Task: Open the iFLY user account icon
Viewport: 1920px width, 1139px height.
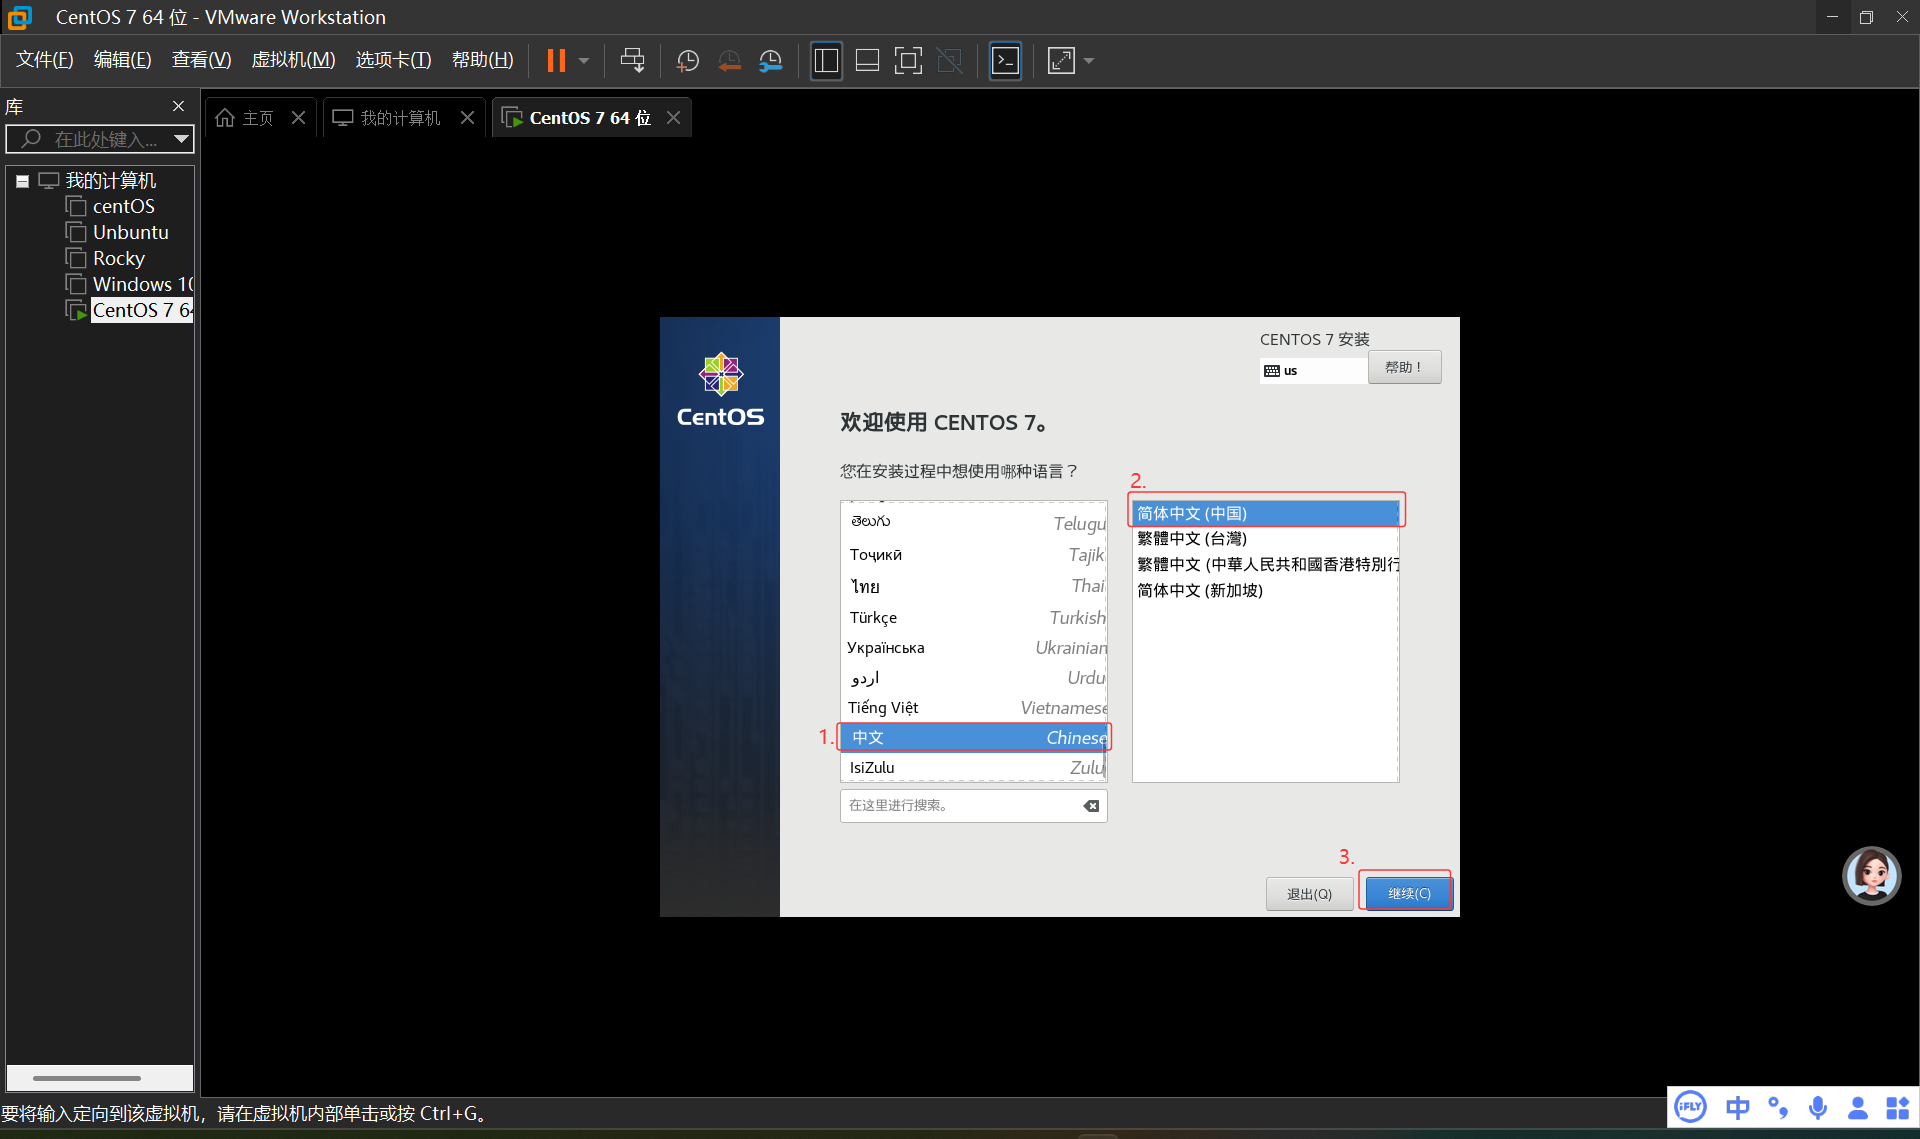Action: [x=1858, y=1107]
